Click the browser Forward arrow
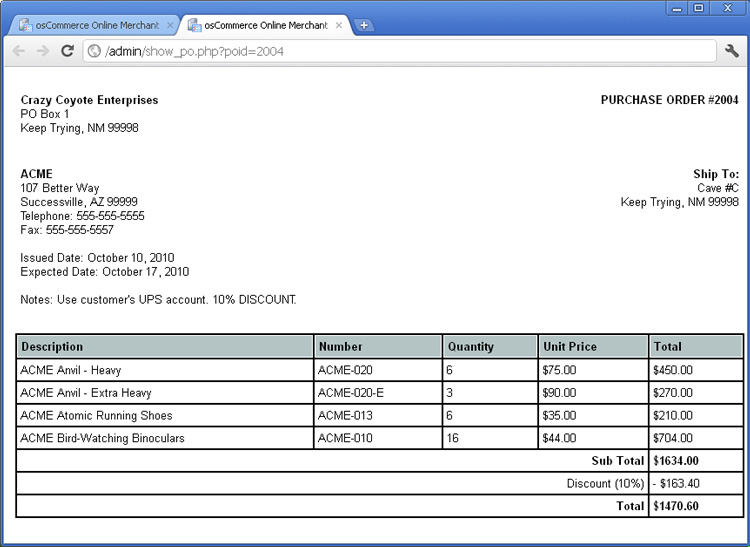 click(43, 51)
